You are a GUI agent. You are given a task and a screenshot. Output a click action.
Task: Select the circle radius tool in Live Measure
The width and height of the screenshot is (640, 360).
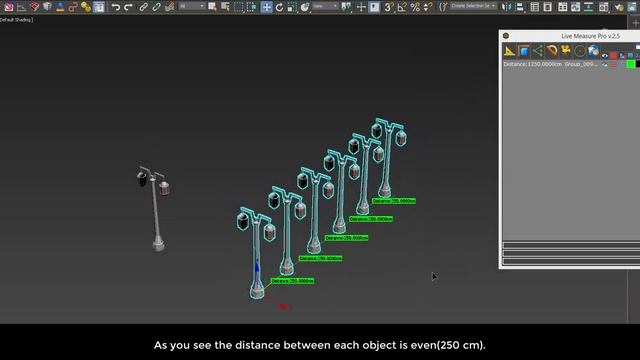(x=580, y=51)
